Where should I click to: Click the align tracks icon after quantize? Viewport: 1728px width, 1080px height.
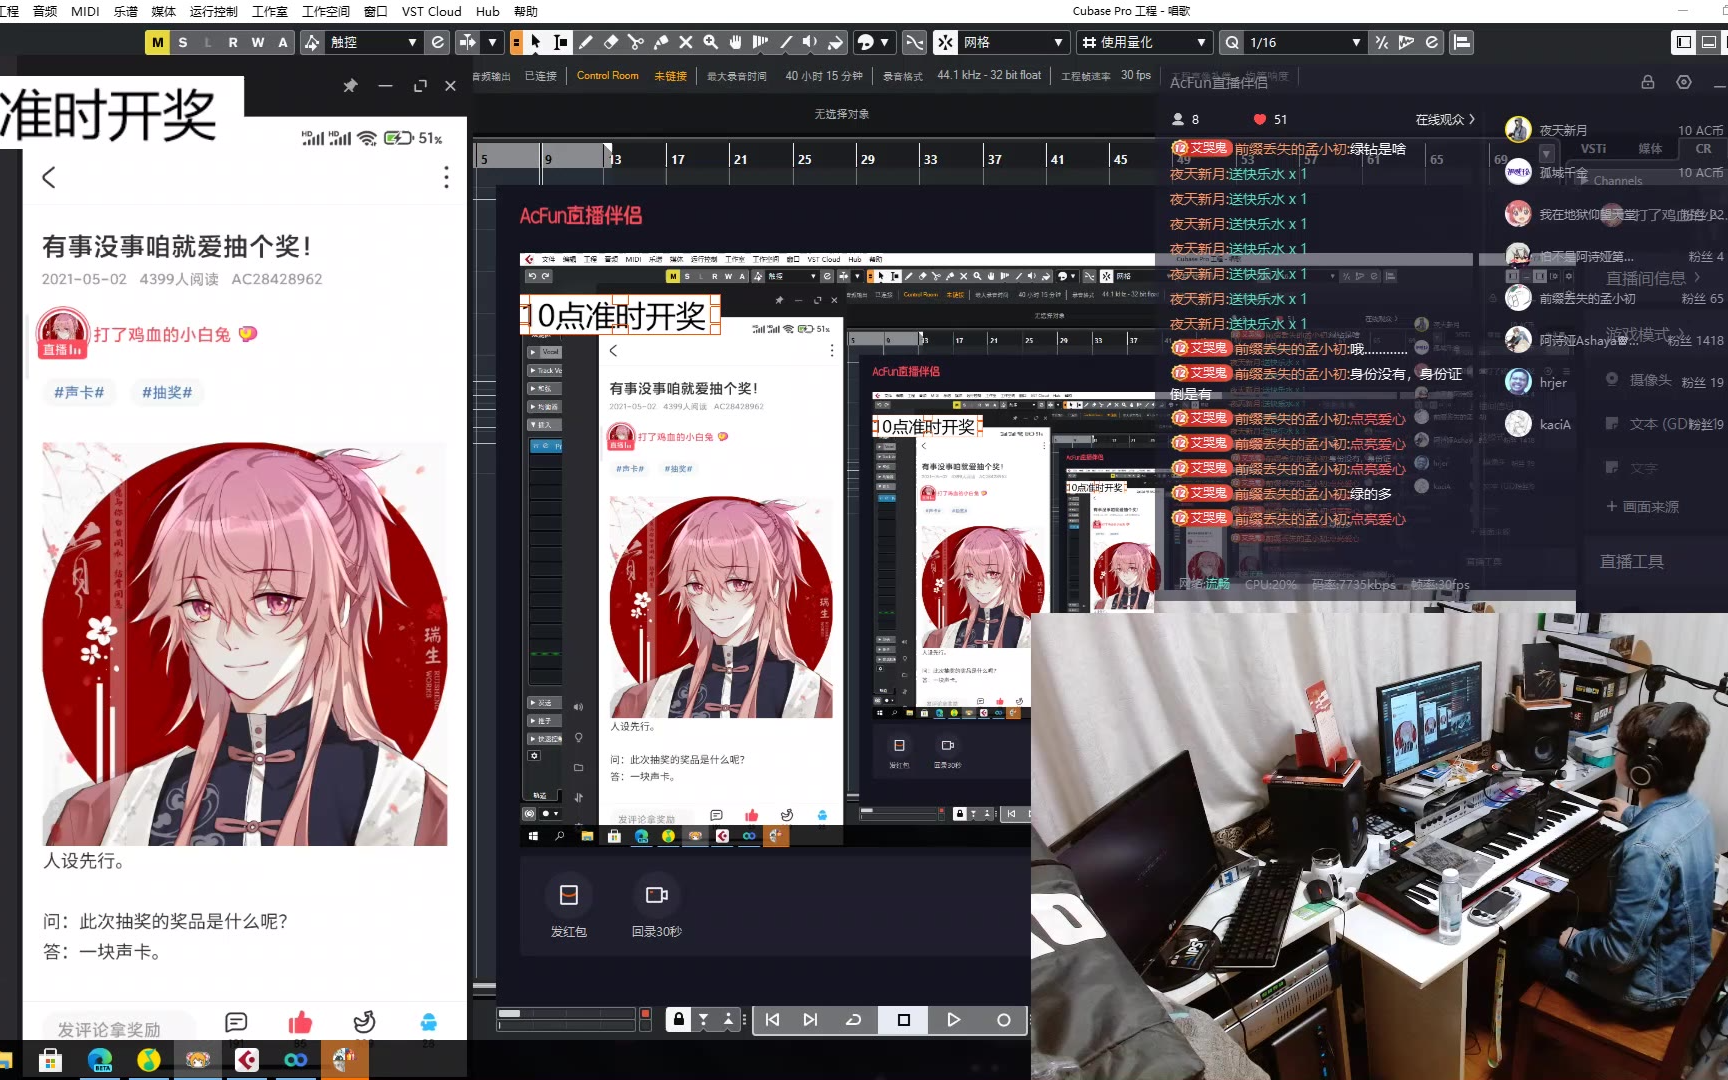(1462, 42)
